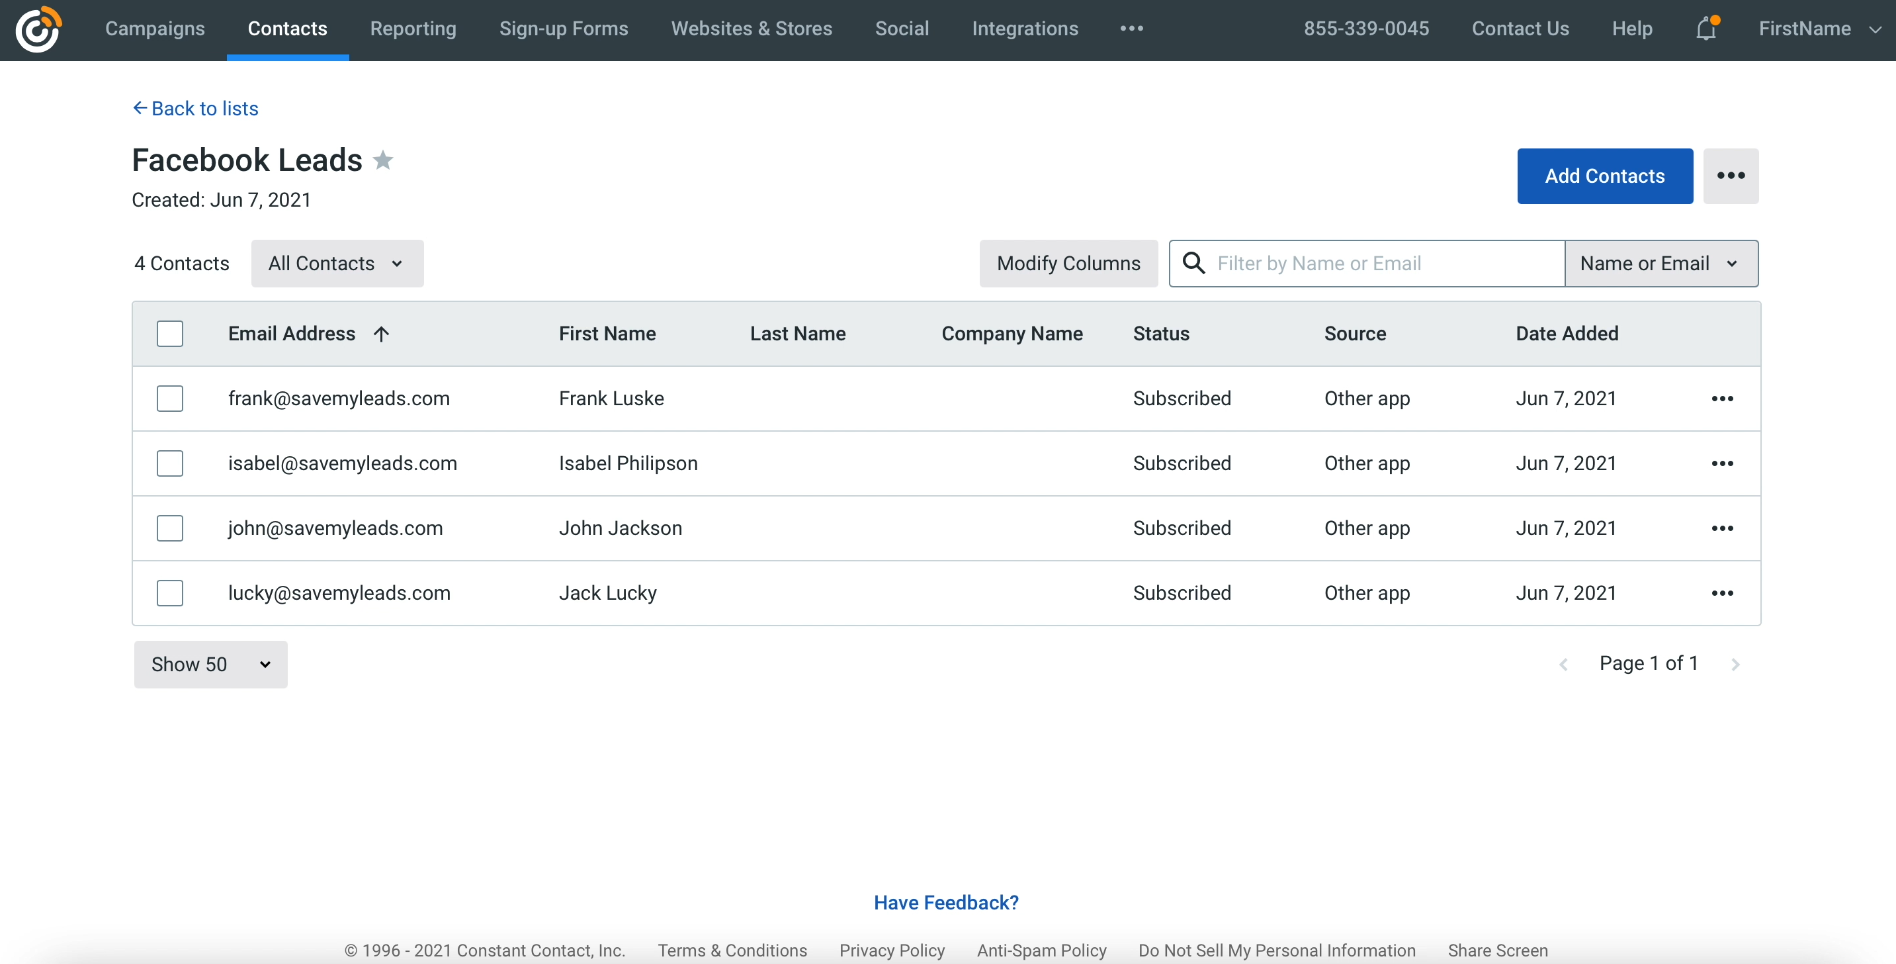This screenshot has height=964, width=1896.
Task: Open the Help link
Action: pos(1632,29)
